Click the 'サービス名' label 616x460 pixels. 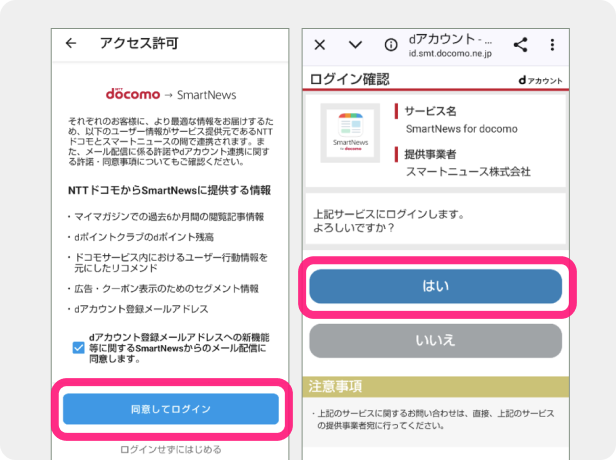(430, 111)
